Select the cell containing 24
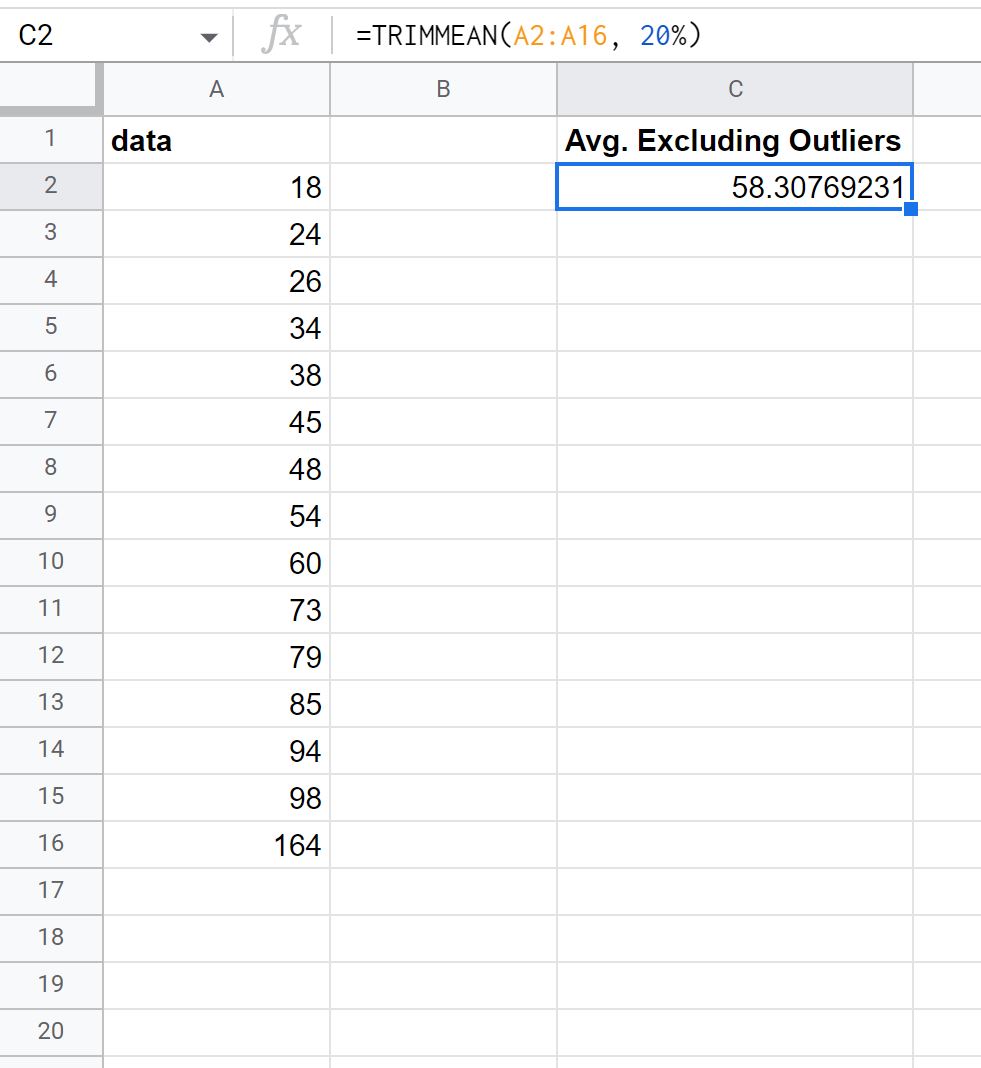This screenshot has height=1068, width=981. [217, 234]
